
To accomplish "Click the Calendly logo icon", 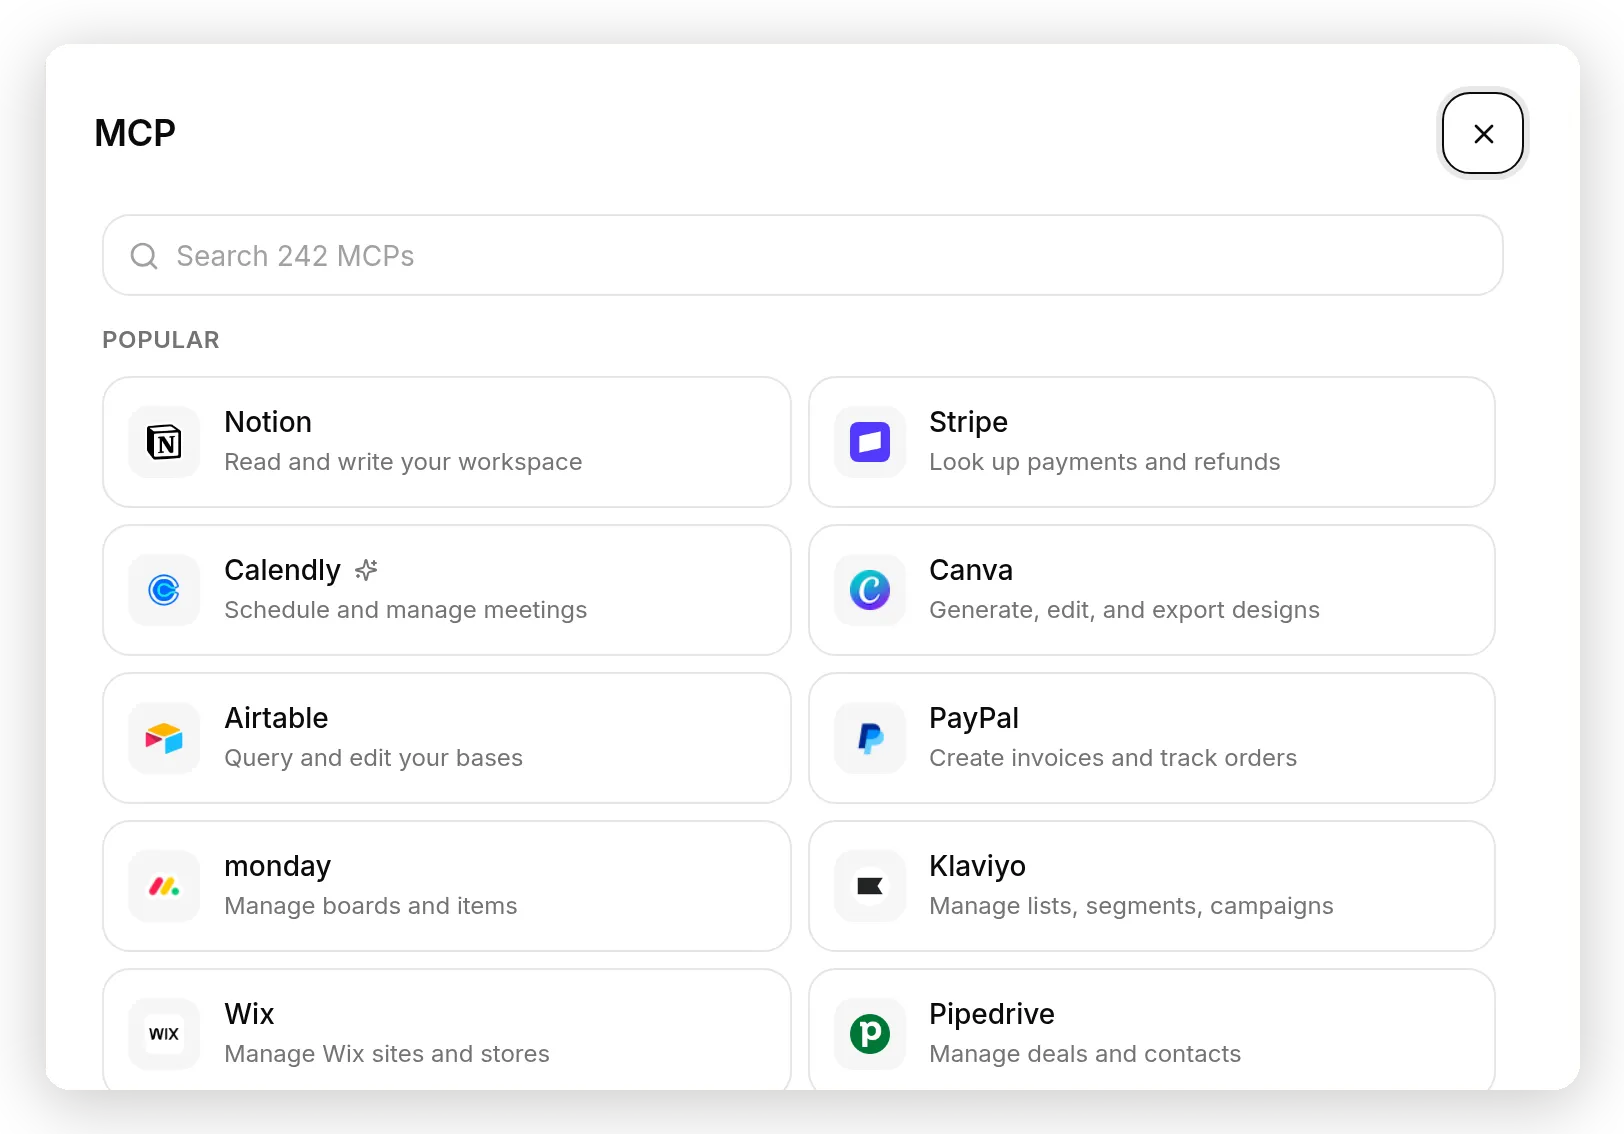I will click(164, 590).
